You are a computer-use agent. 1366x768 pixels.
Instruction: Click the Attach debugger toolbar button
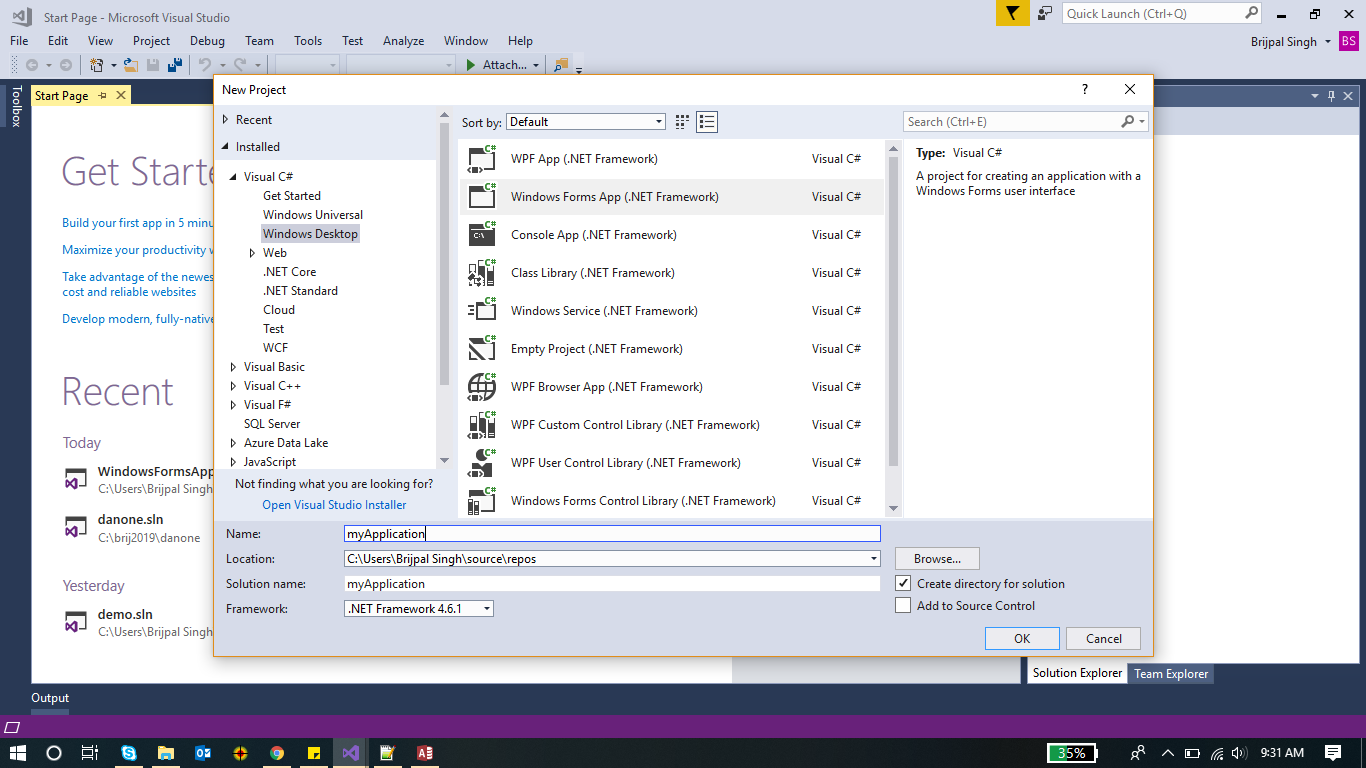[497, 64]
